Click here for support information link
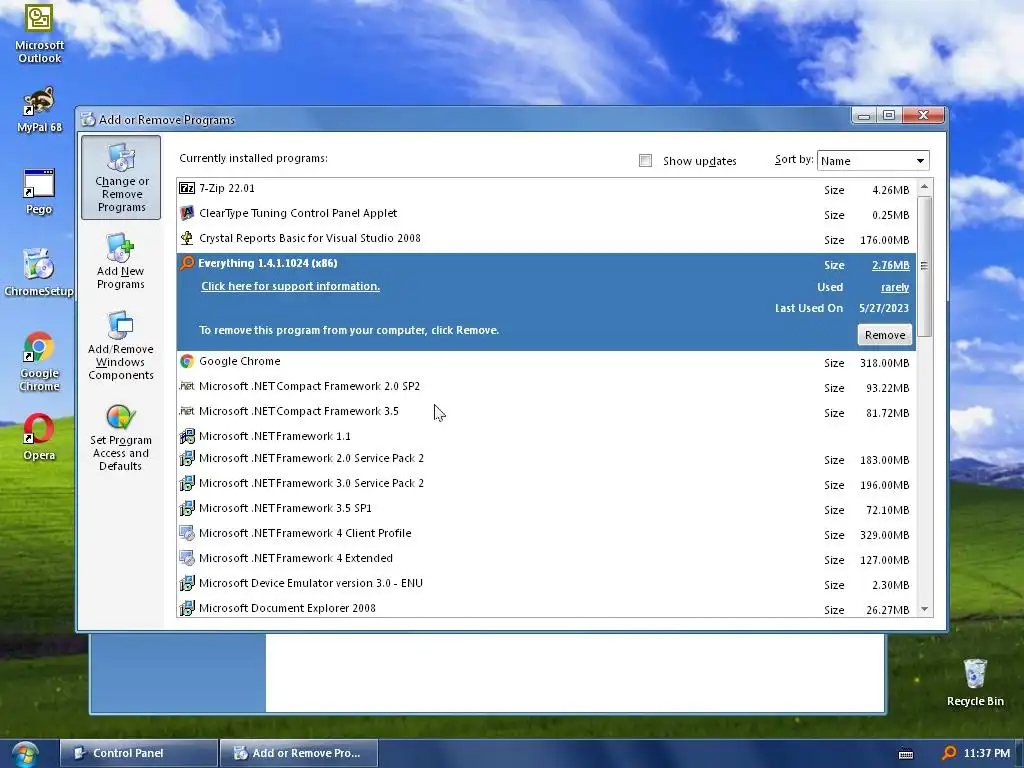1024x768 pixels. click(x=290, y=286)
